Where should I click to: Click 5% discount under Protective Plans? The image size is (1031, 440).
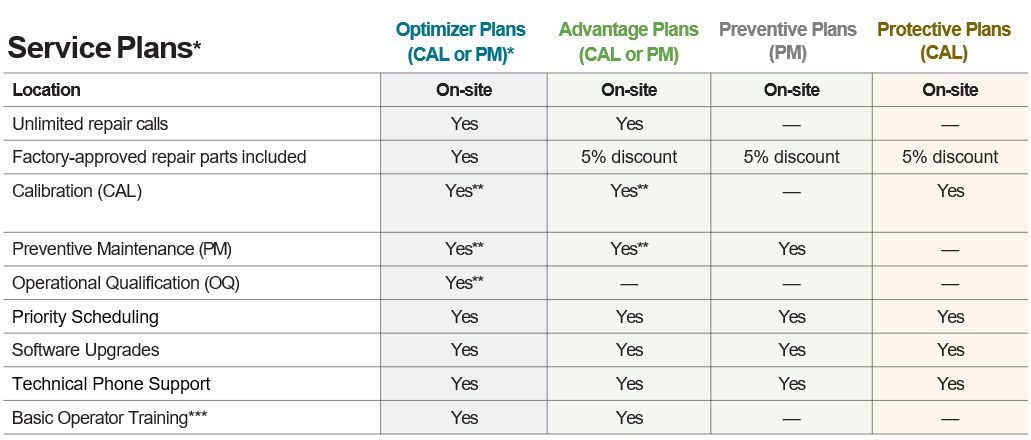pyautogui.click(x=950, y=157)
